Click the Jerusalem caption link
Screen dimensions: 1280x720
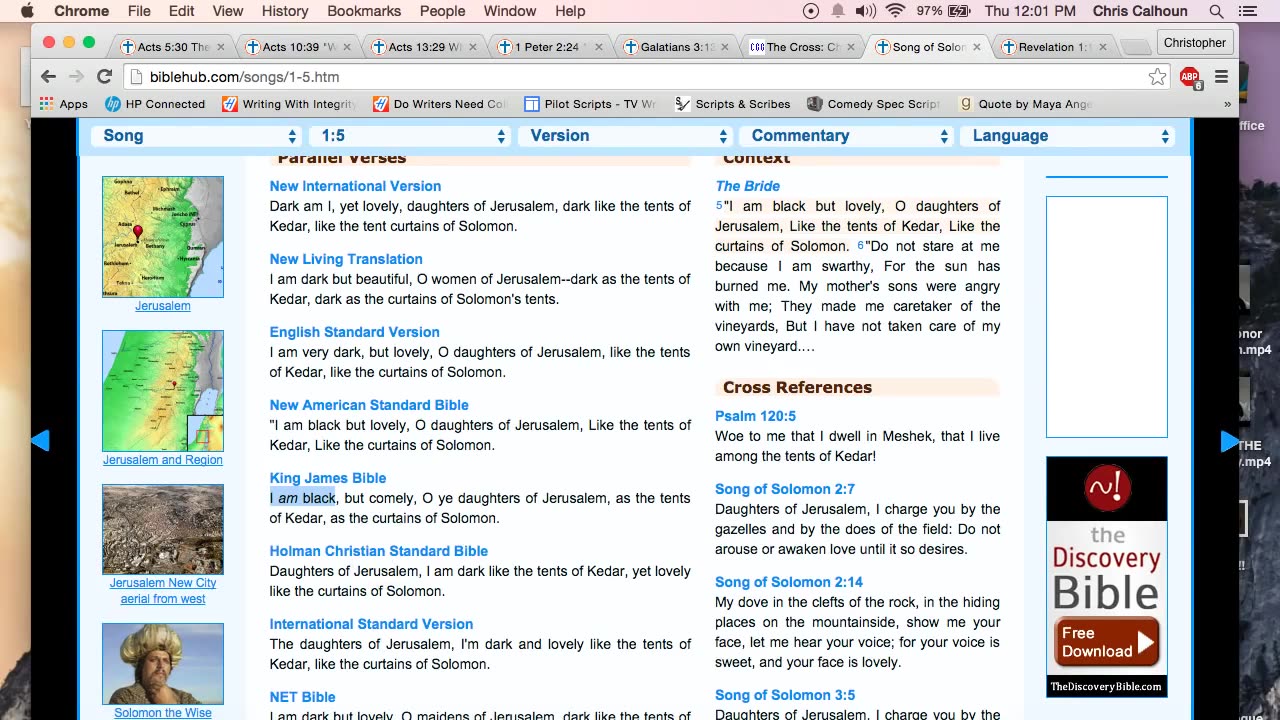163,306
